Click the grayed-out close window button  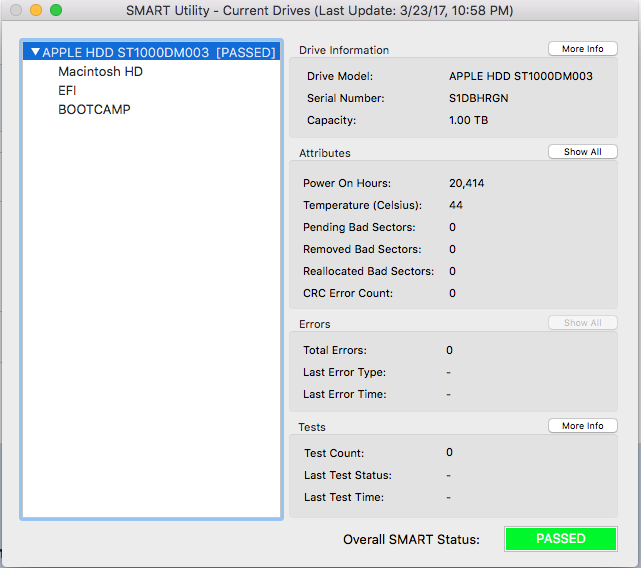[16, 10]
